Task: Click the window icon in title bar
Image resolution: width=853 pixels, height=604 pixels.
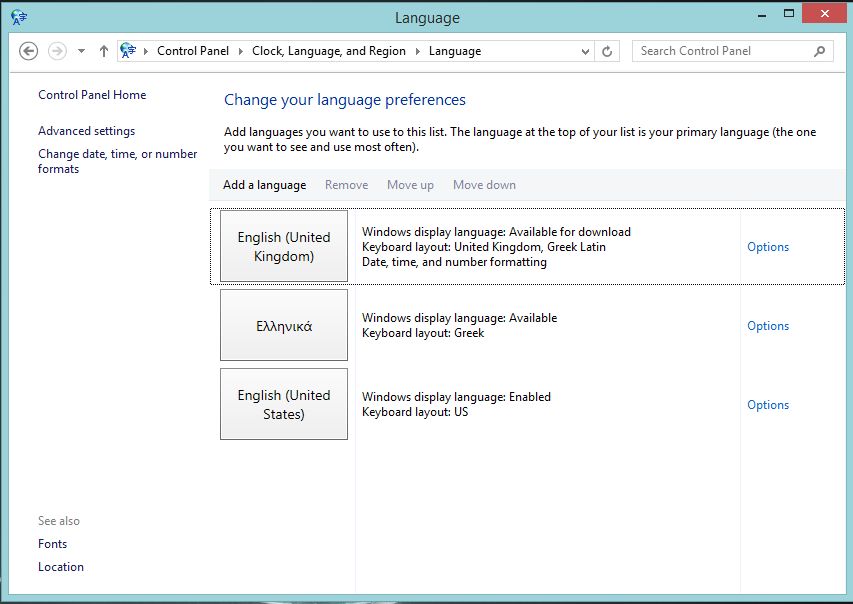Action: (19, 17)
